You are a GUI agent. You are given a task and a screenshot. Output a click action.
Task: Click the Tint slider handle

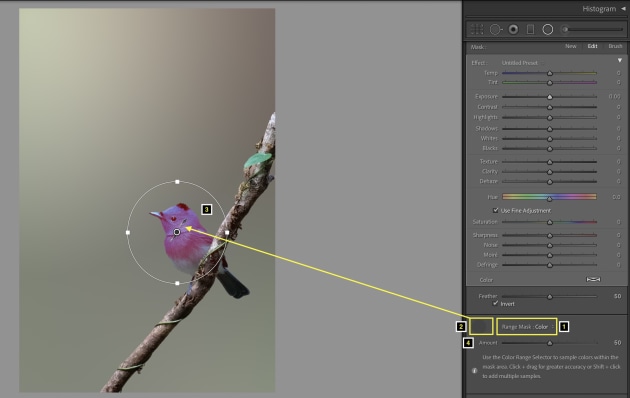pos(550,83)
